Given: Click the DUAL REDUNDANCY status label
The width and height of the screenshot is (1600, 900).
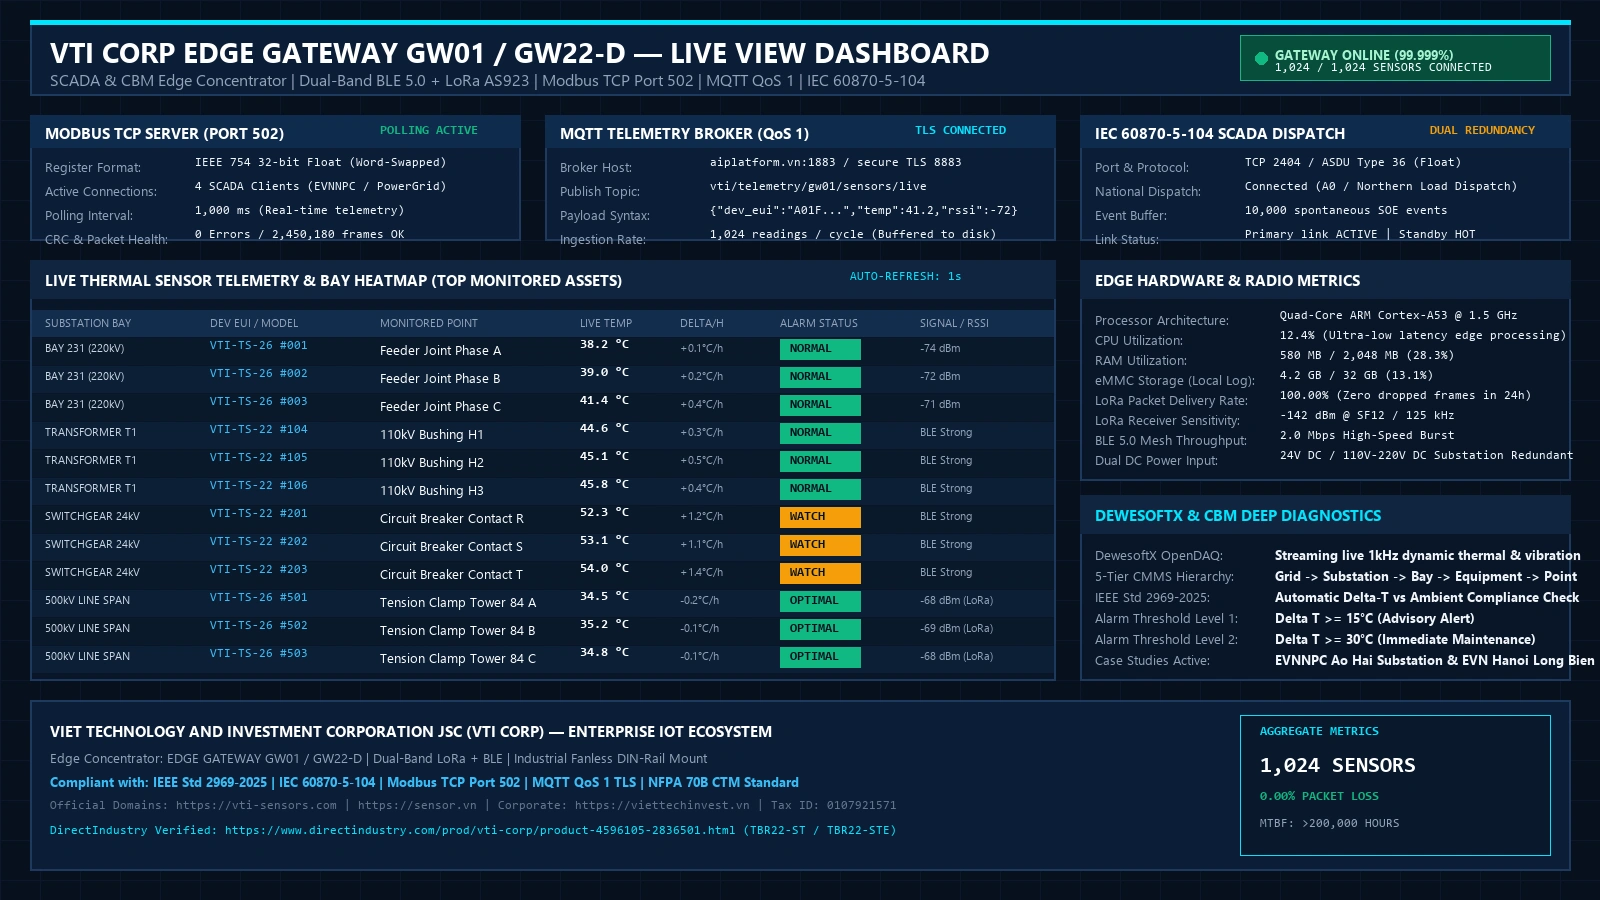Looking at the screenshot, I should tap(1482, 130).
